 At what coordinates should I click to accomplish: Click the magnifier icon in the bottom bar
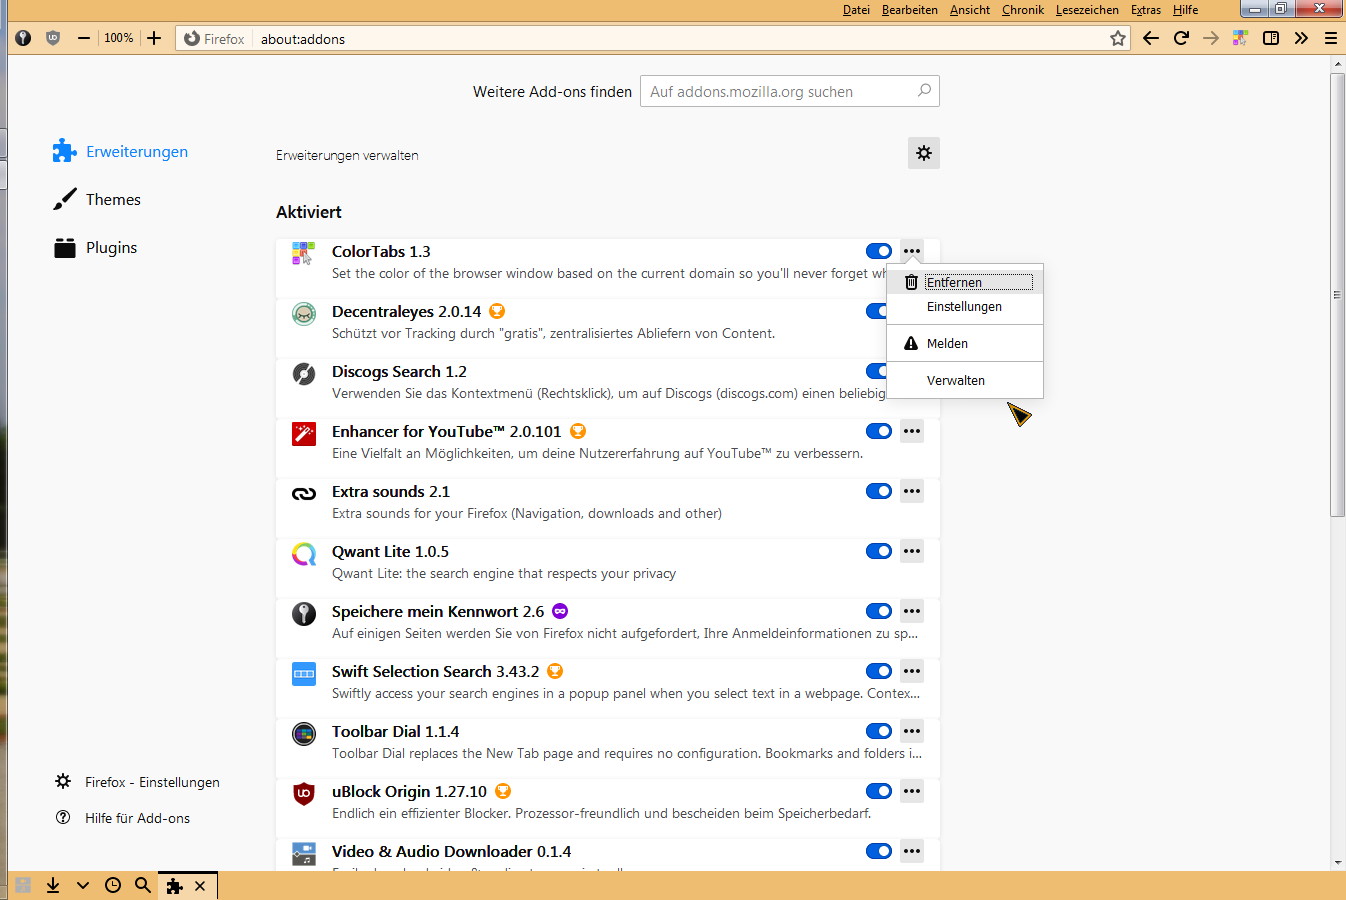click(x=143, y=885)
